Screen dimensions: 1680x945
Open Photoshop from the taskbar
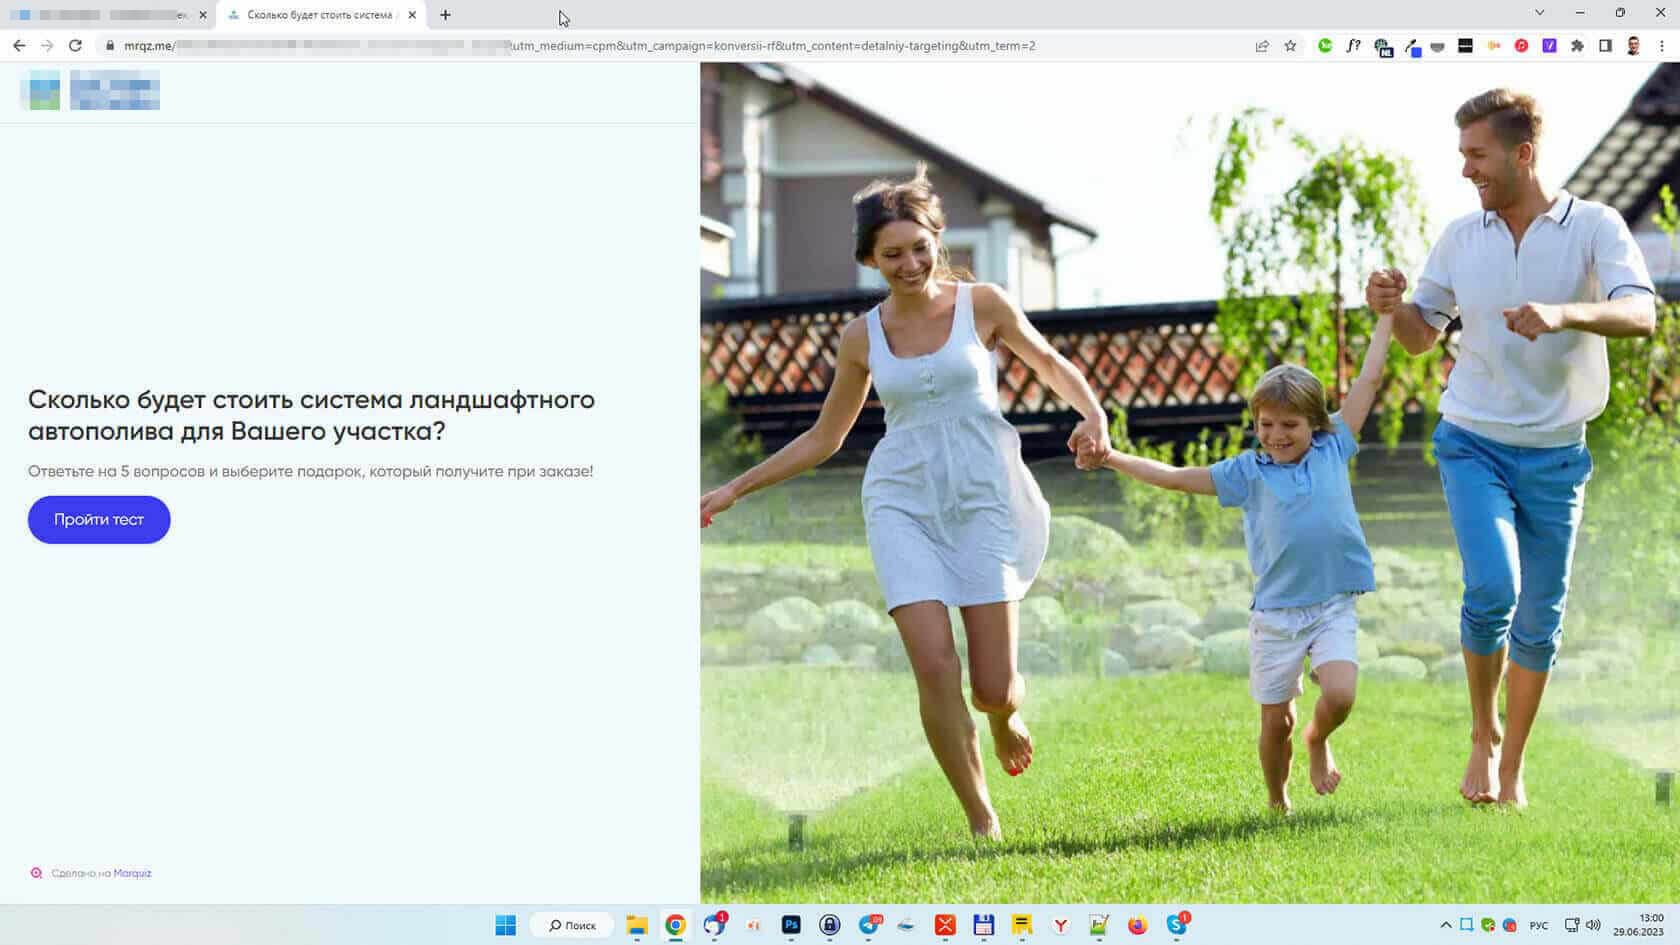(791, 925)
